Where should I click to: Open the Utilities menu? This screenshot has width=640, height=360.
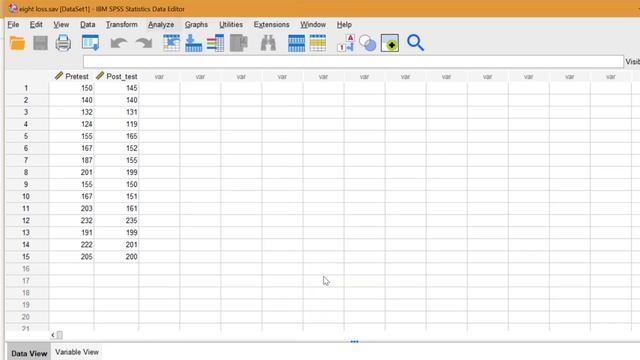231,24
